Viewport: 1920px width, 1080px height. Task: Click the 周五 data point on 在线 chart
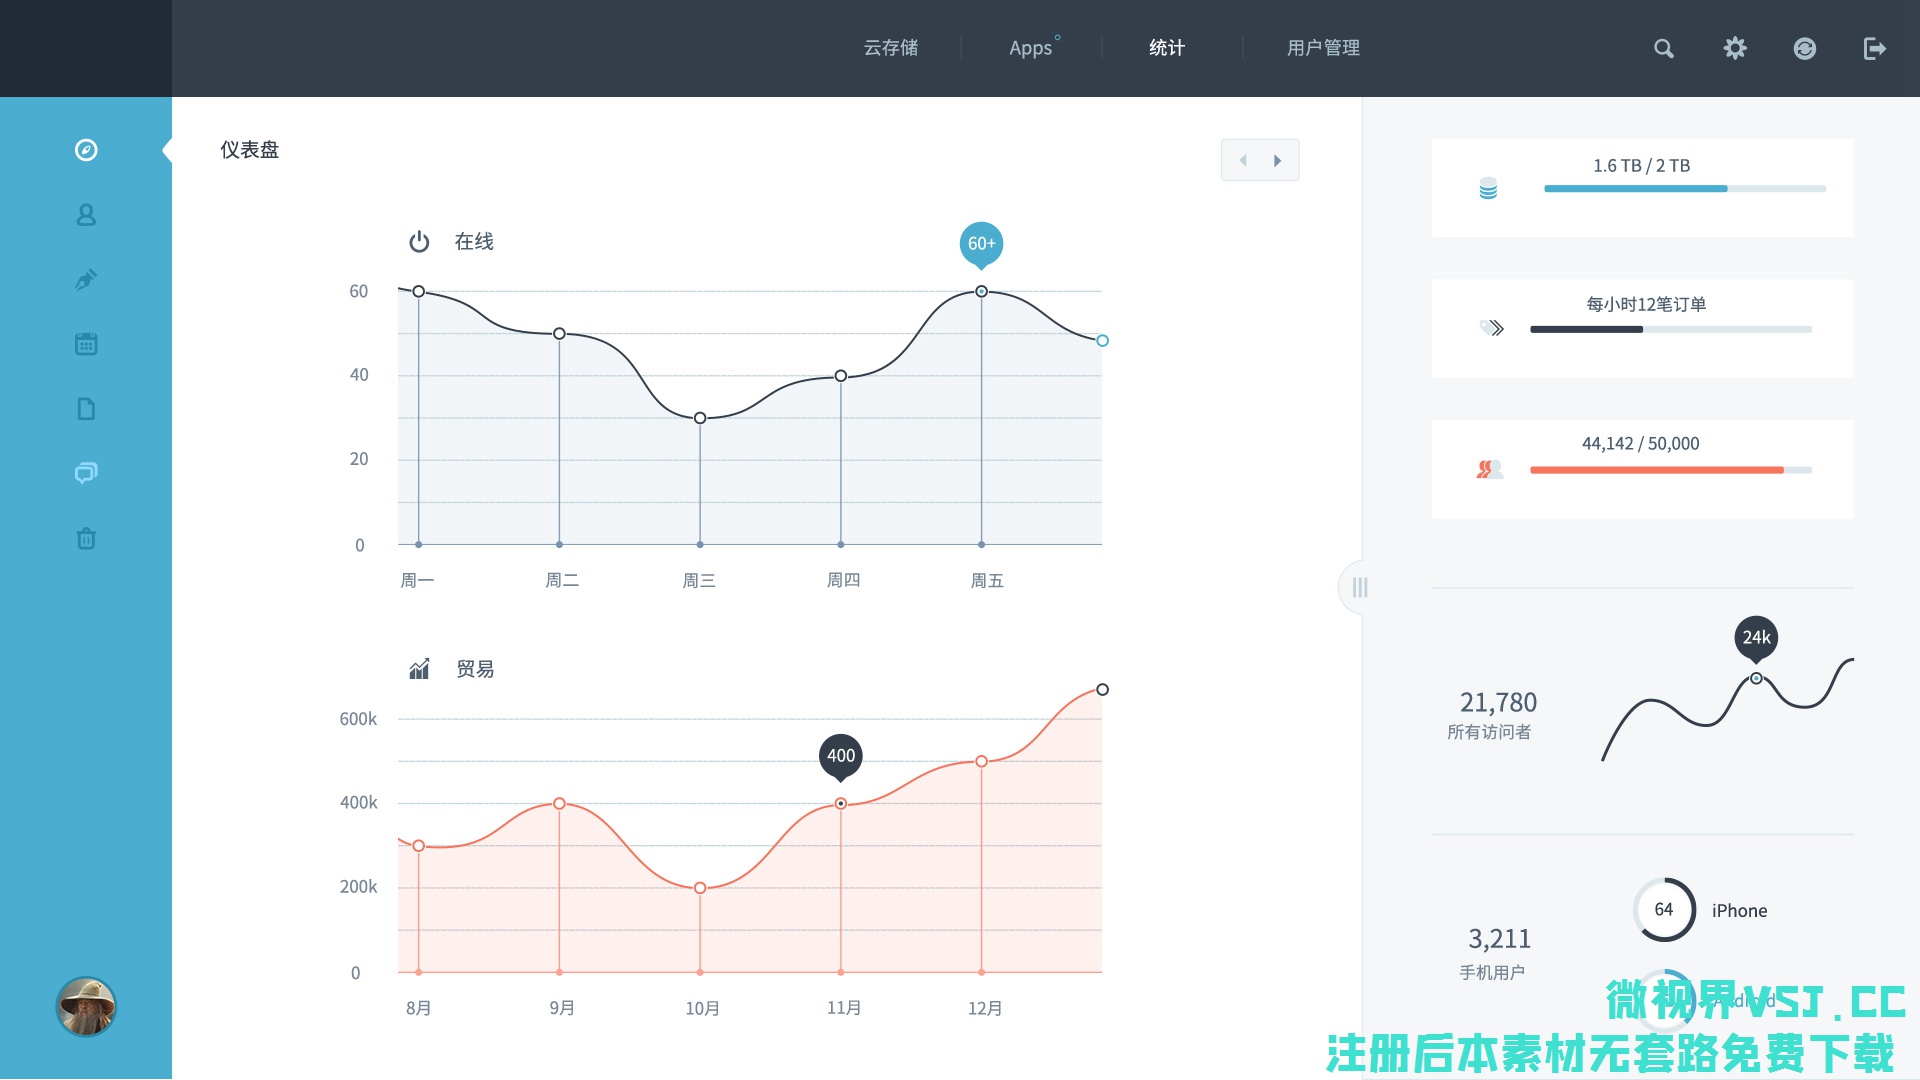click(981, 292)
